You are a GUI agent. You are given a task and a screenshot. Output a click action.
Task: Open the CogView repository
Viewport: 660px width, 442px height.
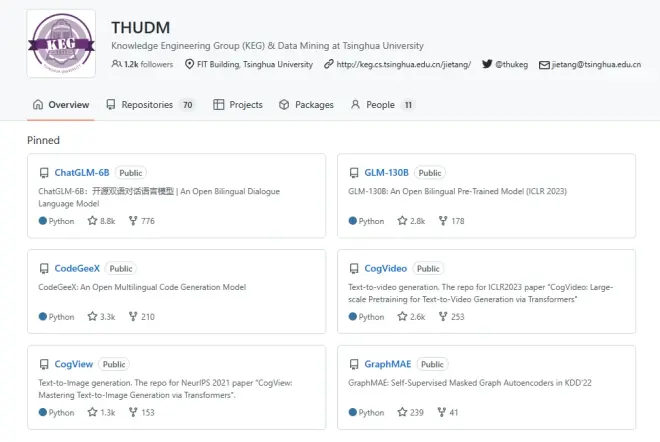coord(74,364)
